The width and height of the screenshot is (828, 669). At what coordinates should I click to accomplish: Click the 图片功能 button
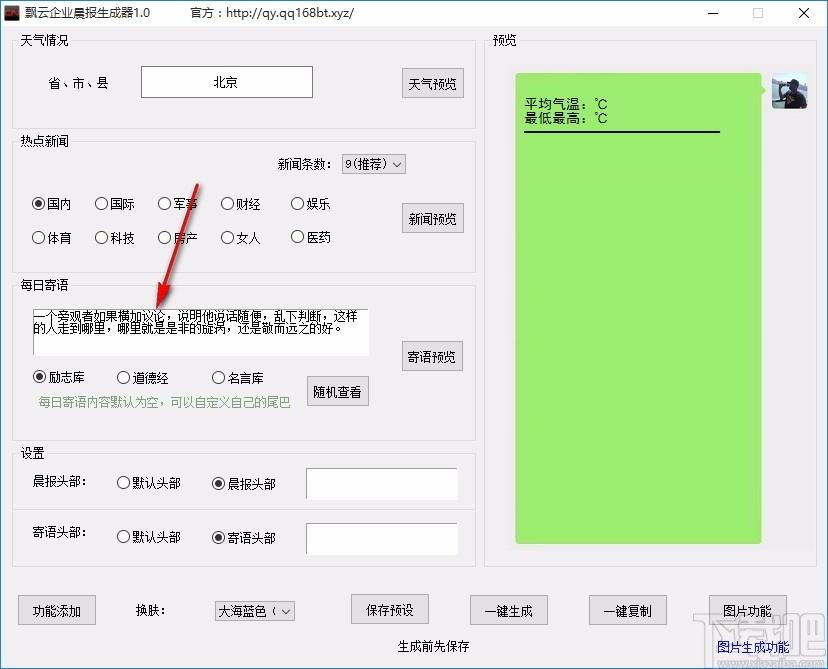pos(747,610)
